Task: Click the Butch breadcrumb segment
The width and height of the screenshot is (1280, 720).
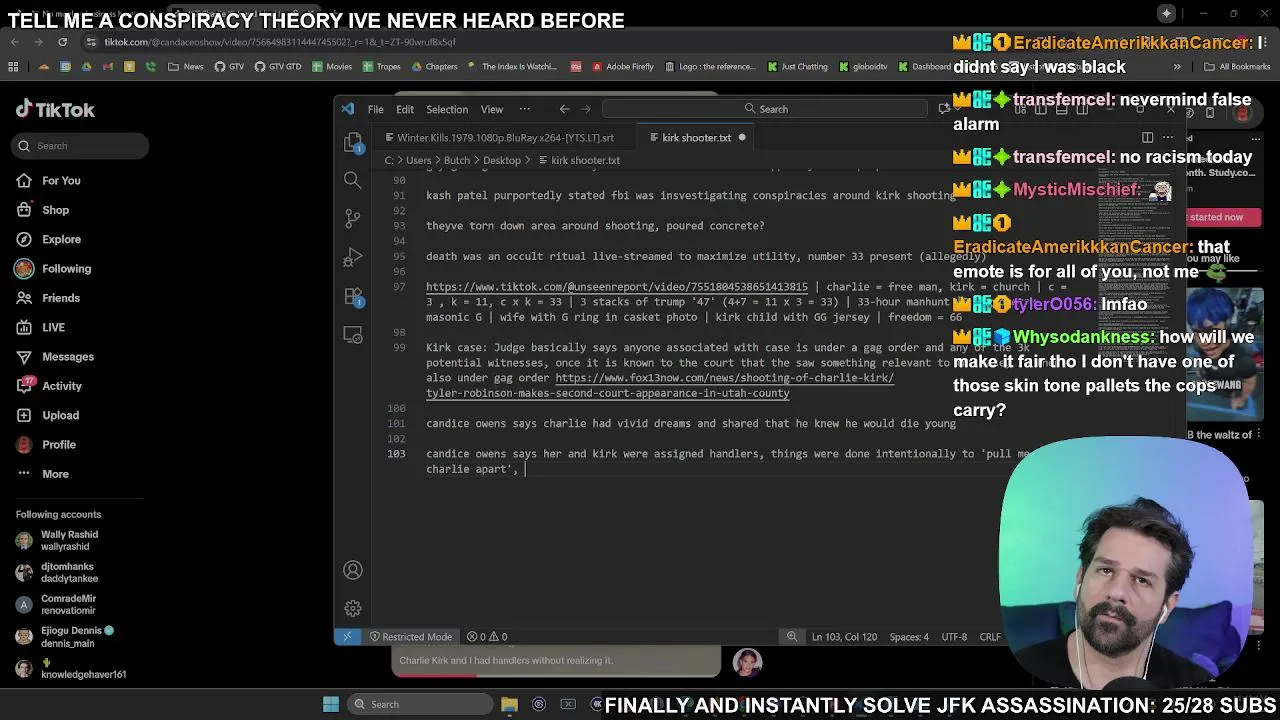Action: click(457, 160)
